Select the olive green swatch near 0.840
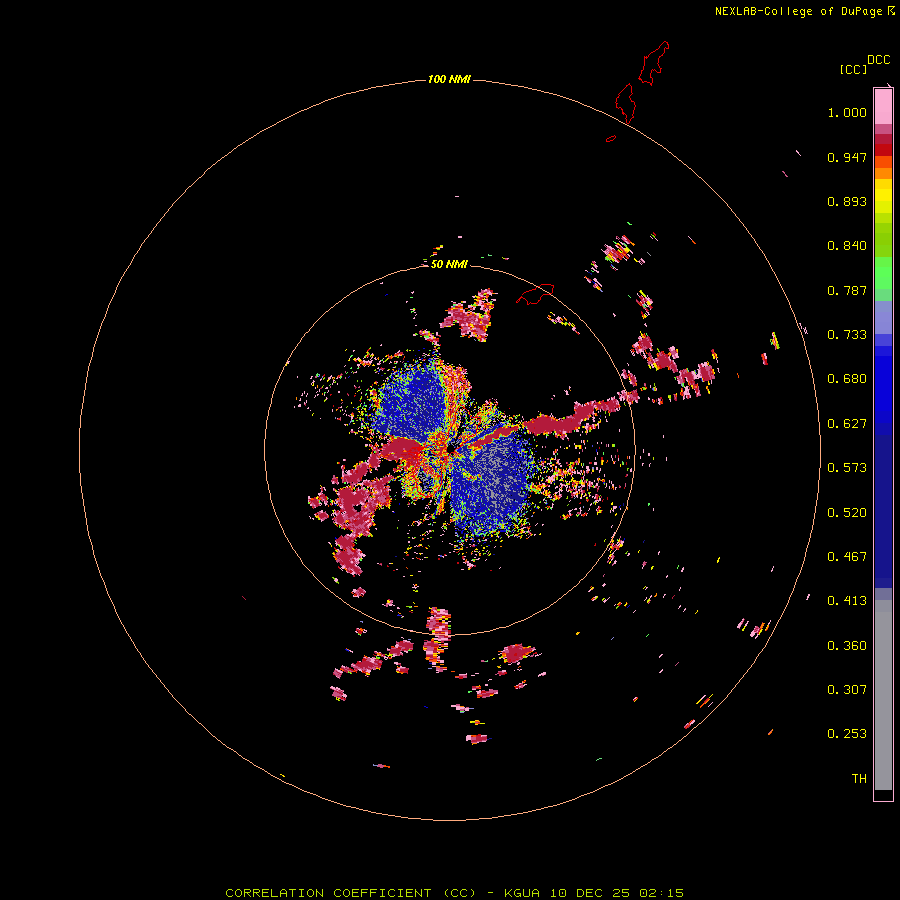The height and width of the screenshot is (900, 900). [x=883, y=239]
